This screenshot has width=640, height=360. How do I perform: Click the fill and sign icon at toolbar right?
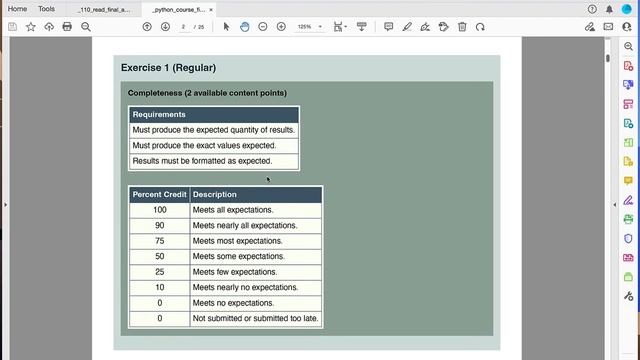(589, 27)
